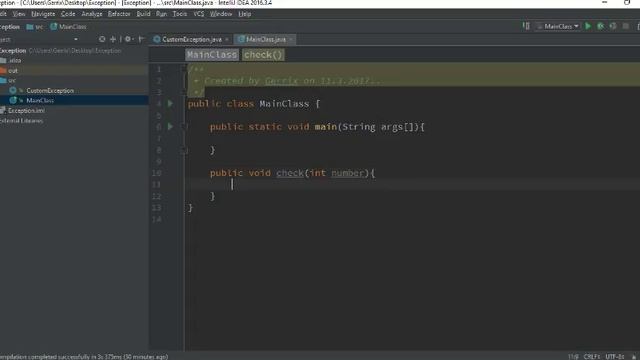Fold the main method at its opening line
Image resolution: width=640 pixels, height=360 pixels.
184,127
